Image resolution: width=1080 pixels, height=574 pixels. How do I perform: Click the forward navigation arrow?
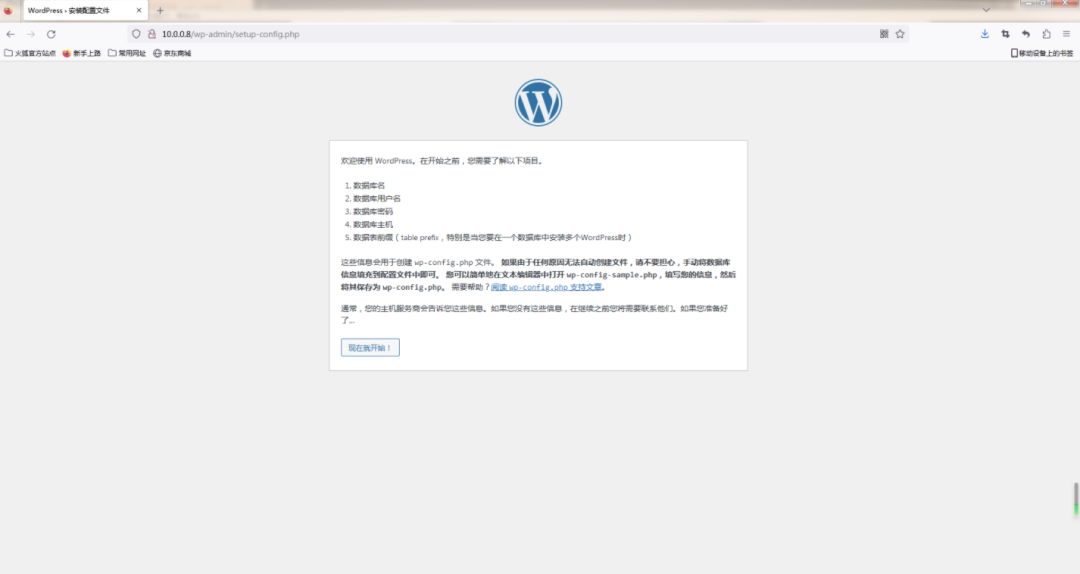tap(30, 34)
